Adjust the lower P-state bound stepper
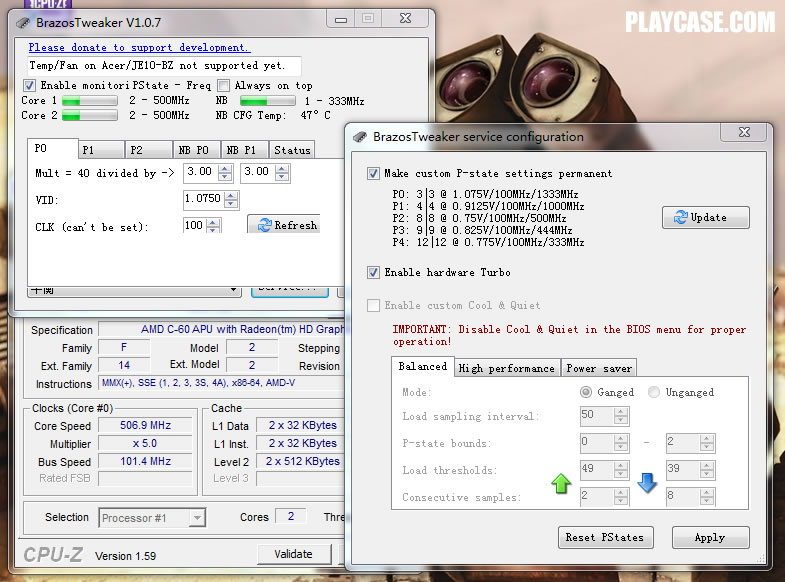This screenshot has height=582, width=785. [x=621, y=443]
